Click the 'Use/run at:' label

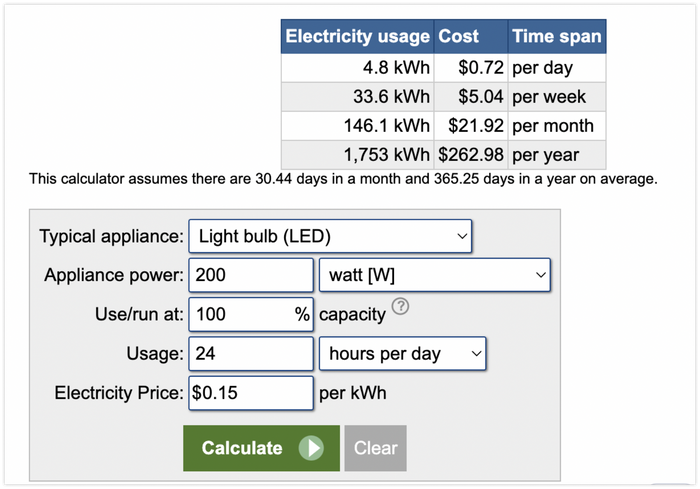point(139,314)
